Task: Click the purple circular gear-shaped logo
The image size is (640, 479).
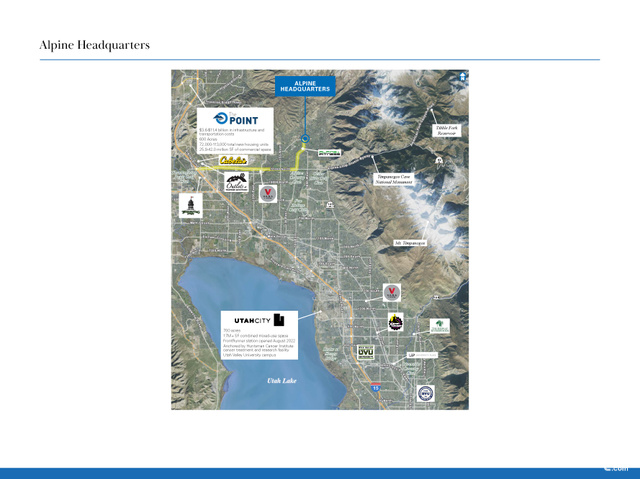Action: (x=395, y=322)
